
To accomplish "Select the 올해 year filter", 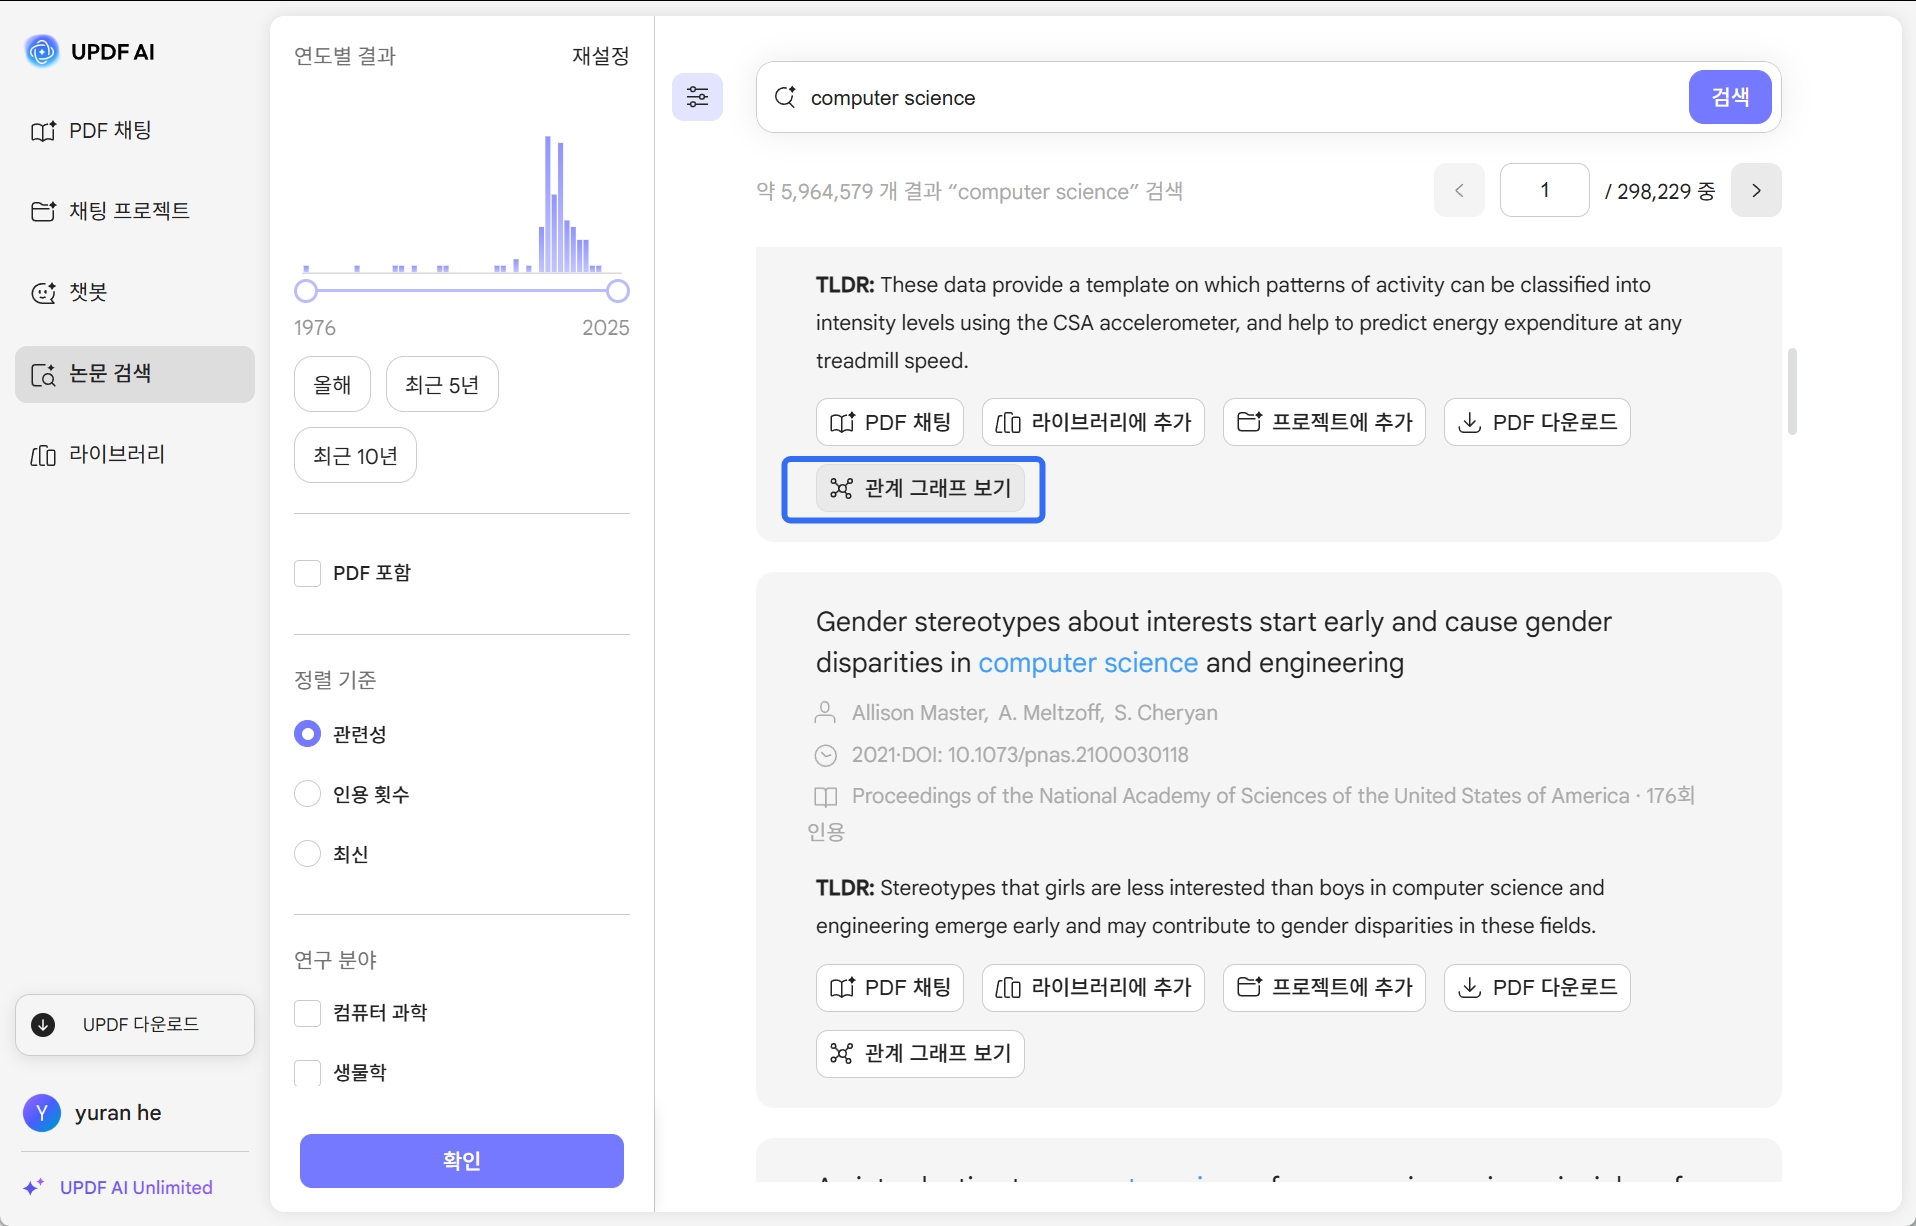I will 332,384.
